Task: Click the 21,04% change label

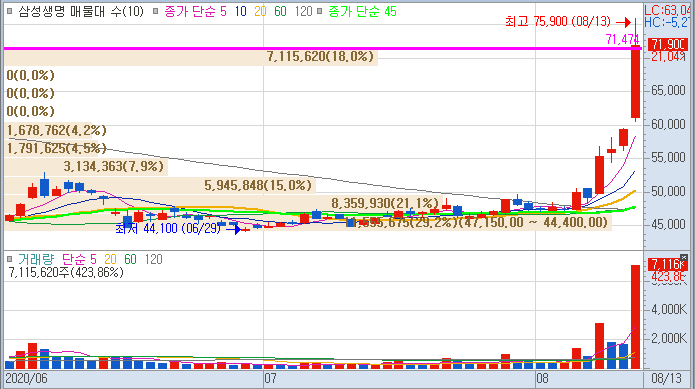Action: point(668,56)
